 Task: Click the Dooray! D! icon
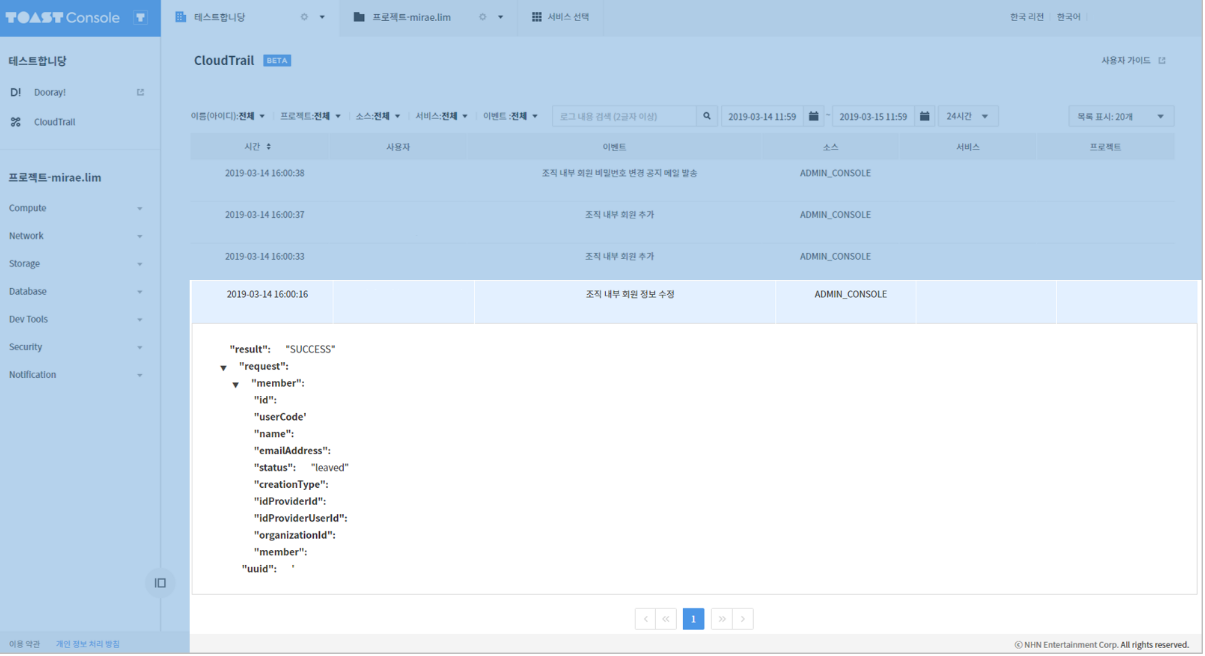15,92
